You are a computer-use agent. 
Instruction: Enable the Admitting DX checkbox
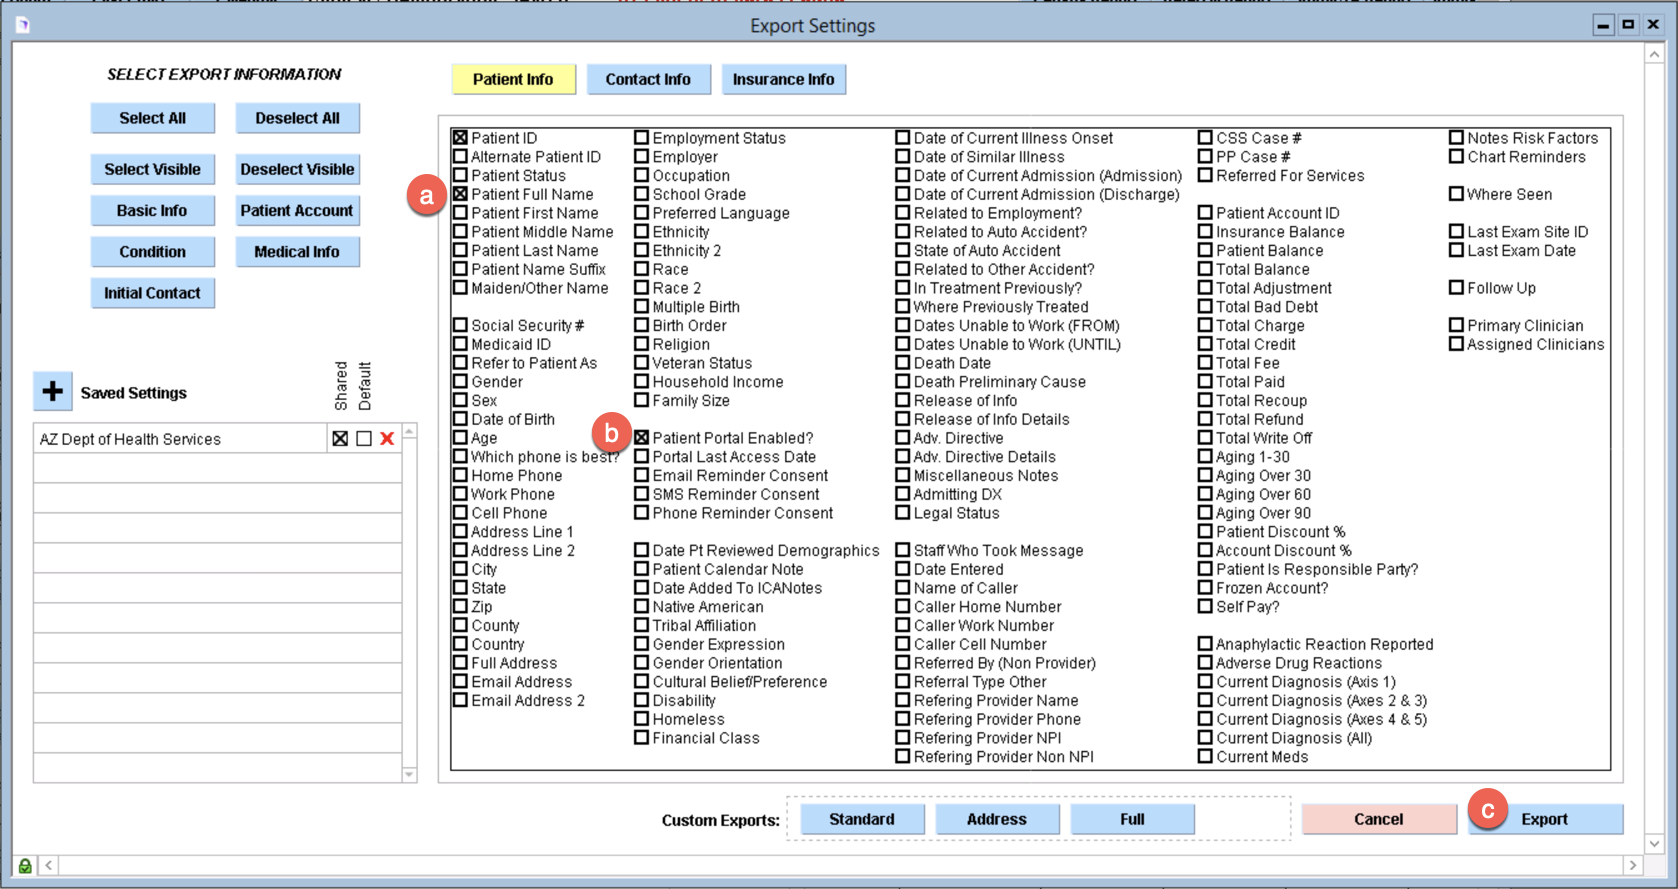coord(903,494)
